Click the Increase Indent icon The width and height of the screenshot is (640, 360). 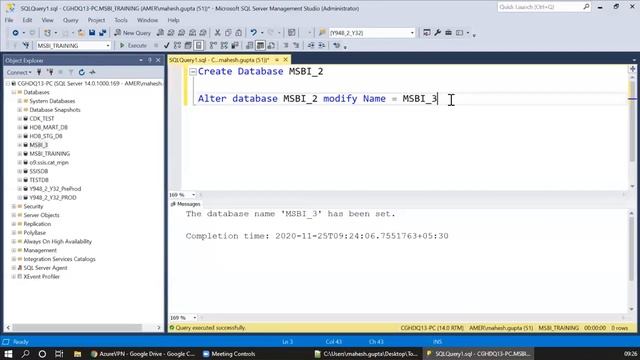(322, 45)
